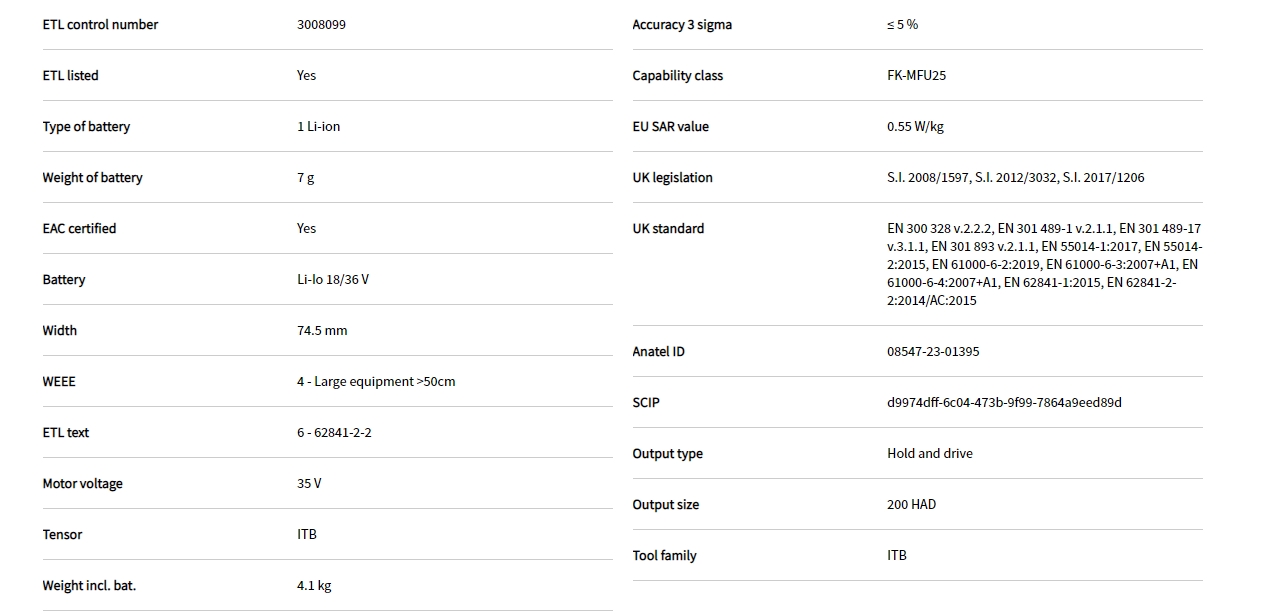Click the EU SAR value 0.55 W/kg
Screen dimensions: 1274x614
click(x=915, y=127)
